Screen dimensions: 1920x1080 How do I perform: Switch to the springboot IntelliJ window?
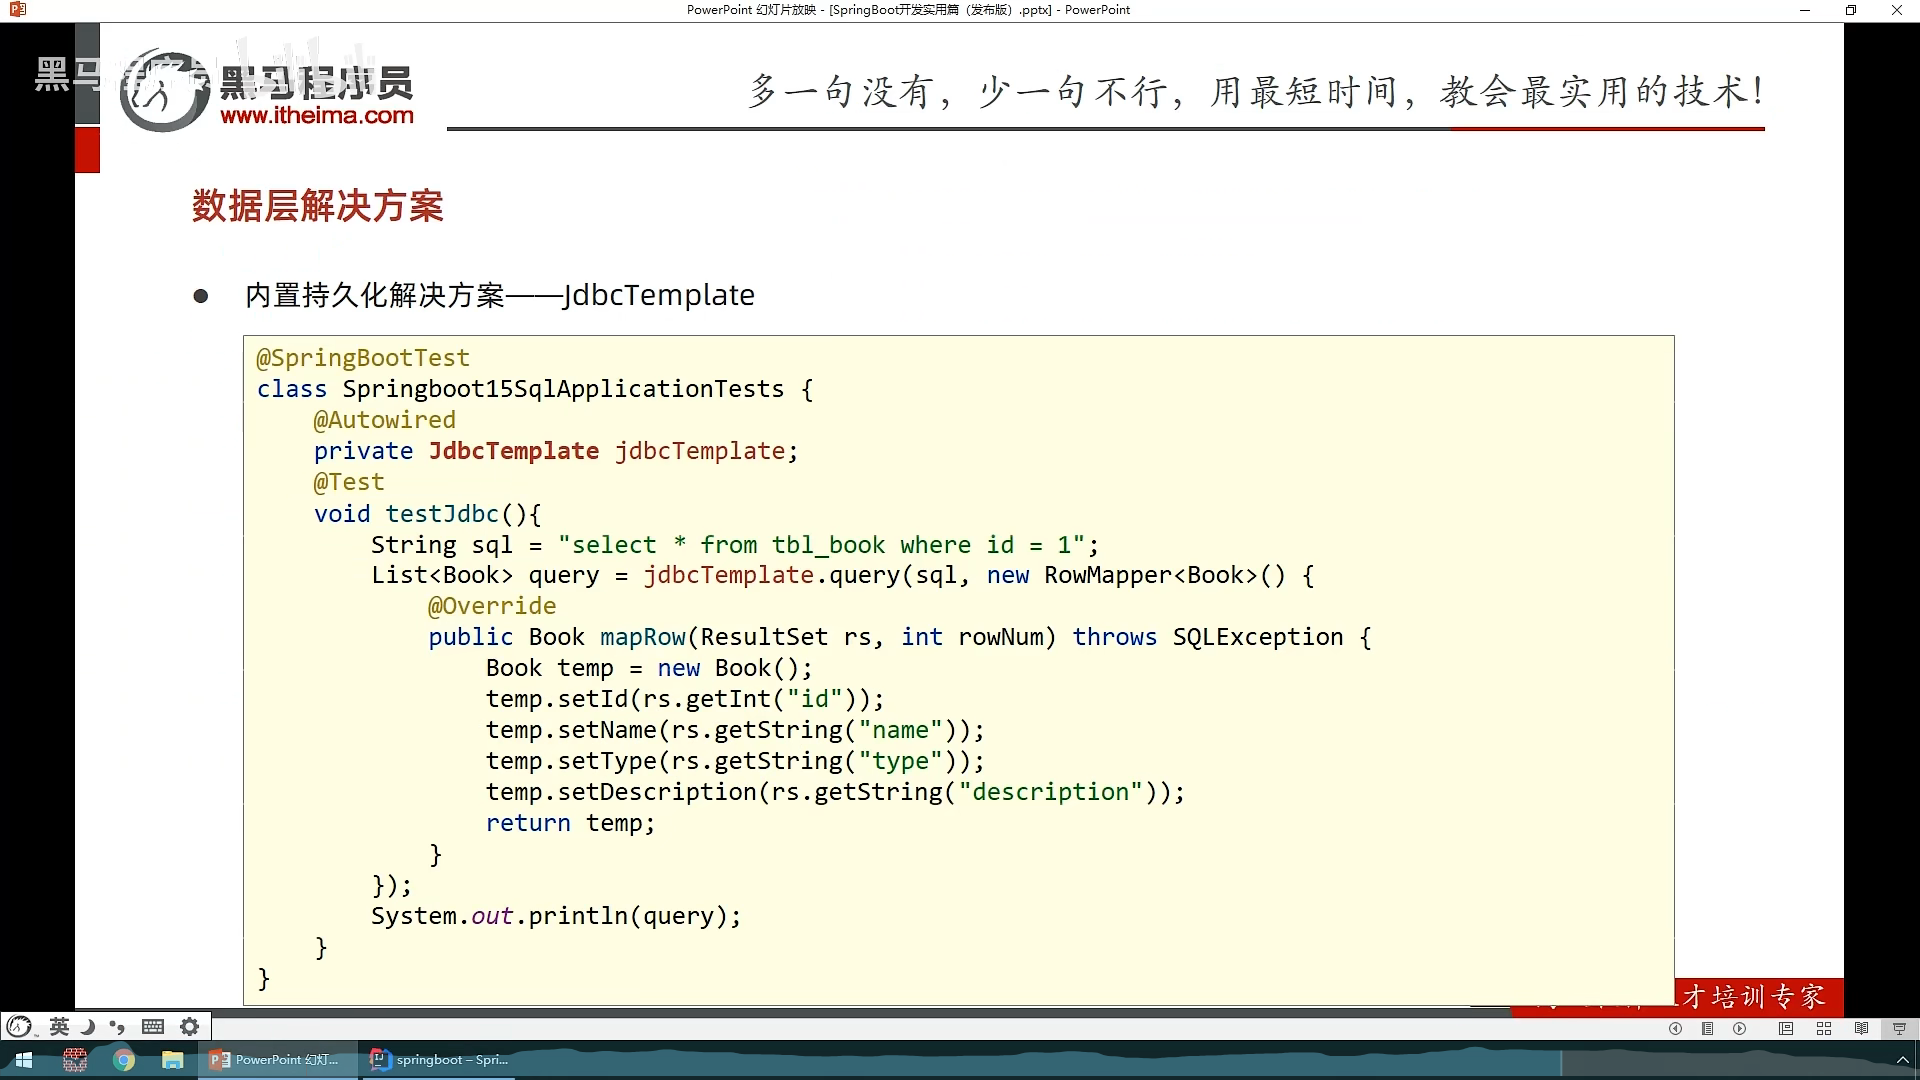tap(440, 1060)
